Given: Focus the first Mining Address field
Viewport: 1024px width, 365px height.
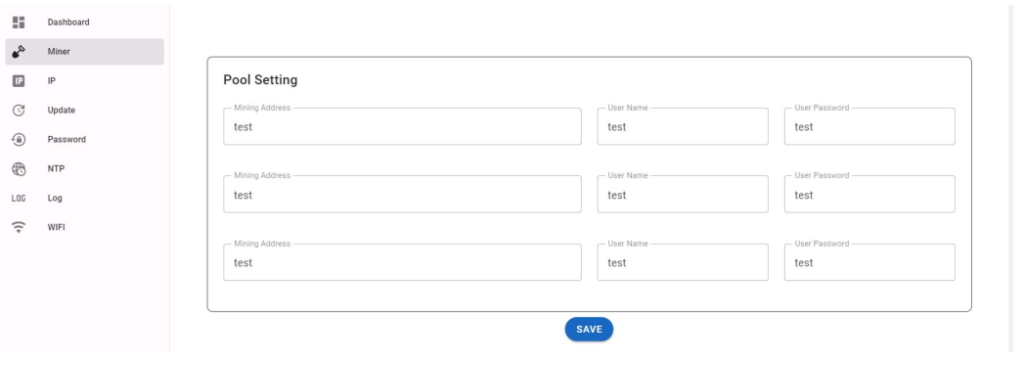Looking at the screenshot, I should [402, 127].
